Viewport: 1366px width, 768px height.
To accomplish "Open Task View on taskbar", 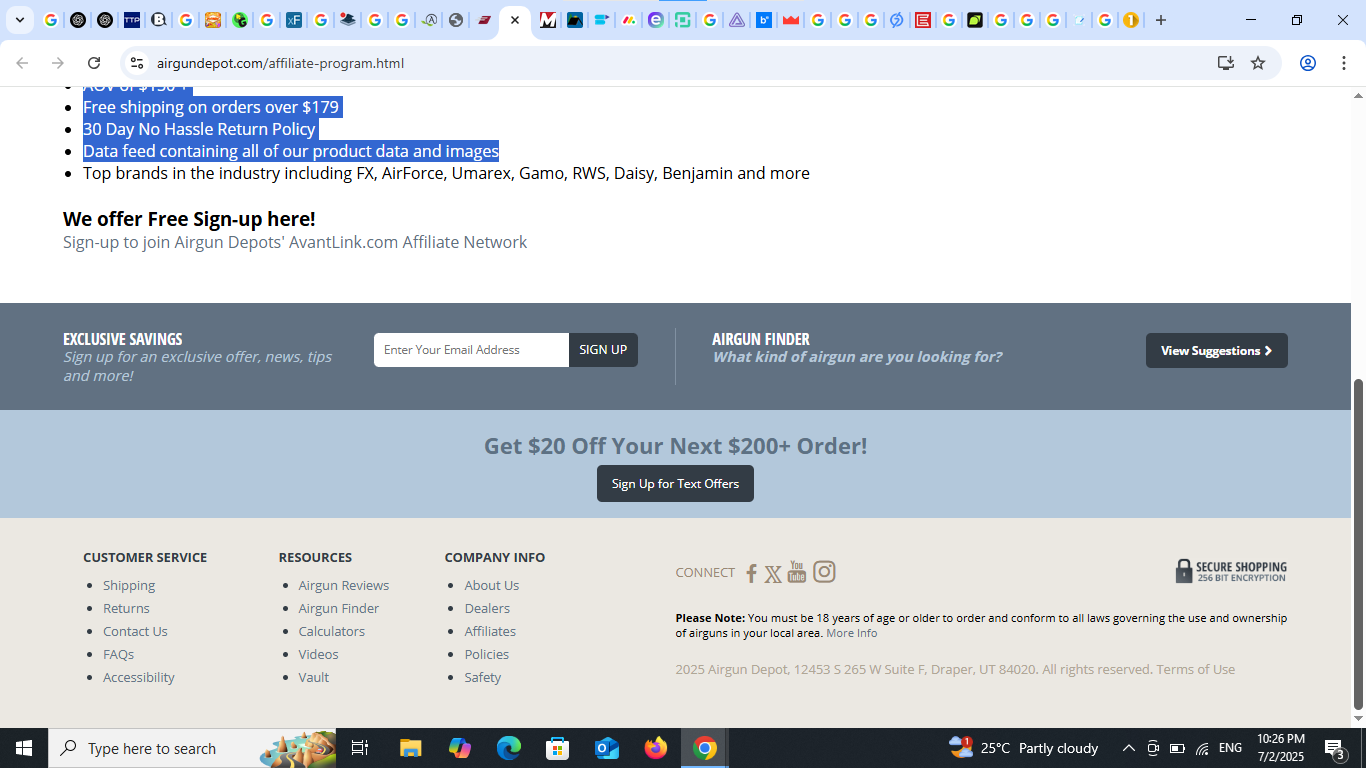I will [360, 748].
